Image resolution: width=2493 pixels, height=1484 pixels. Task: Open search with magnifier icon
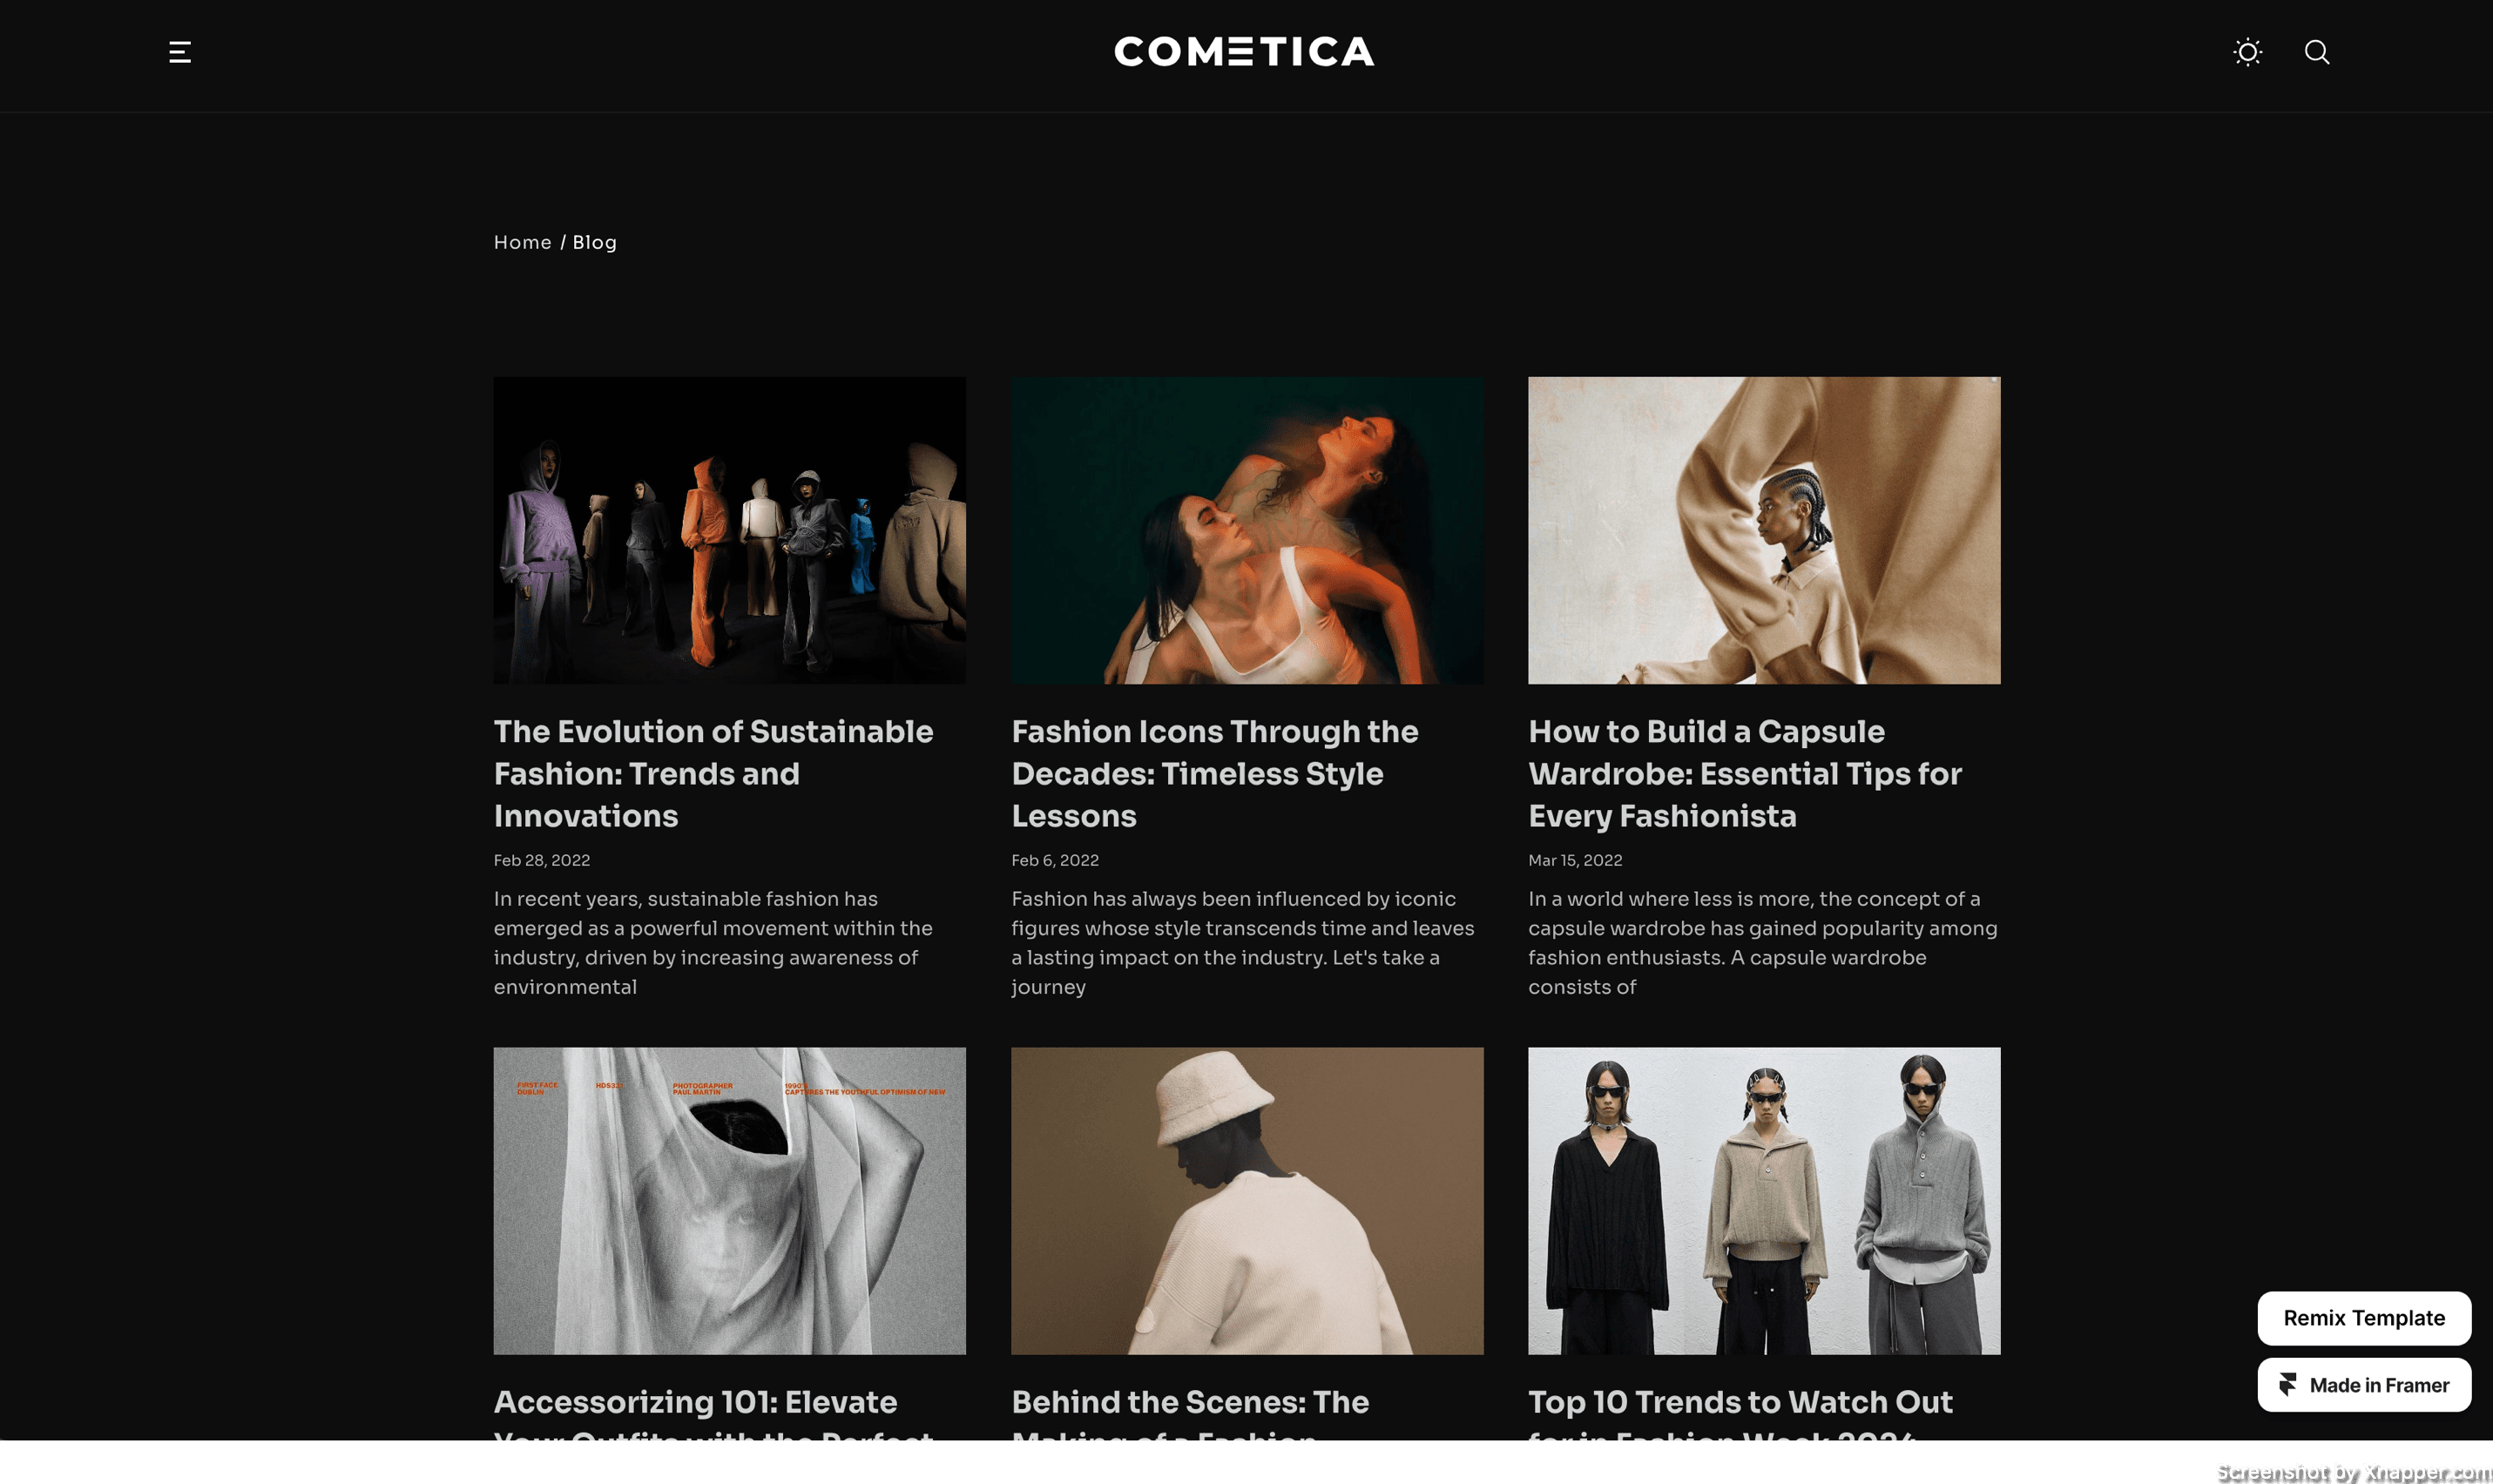[x=2317, y=52]
